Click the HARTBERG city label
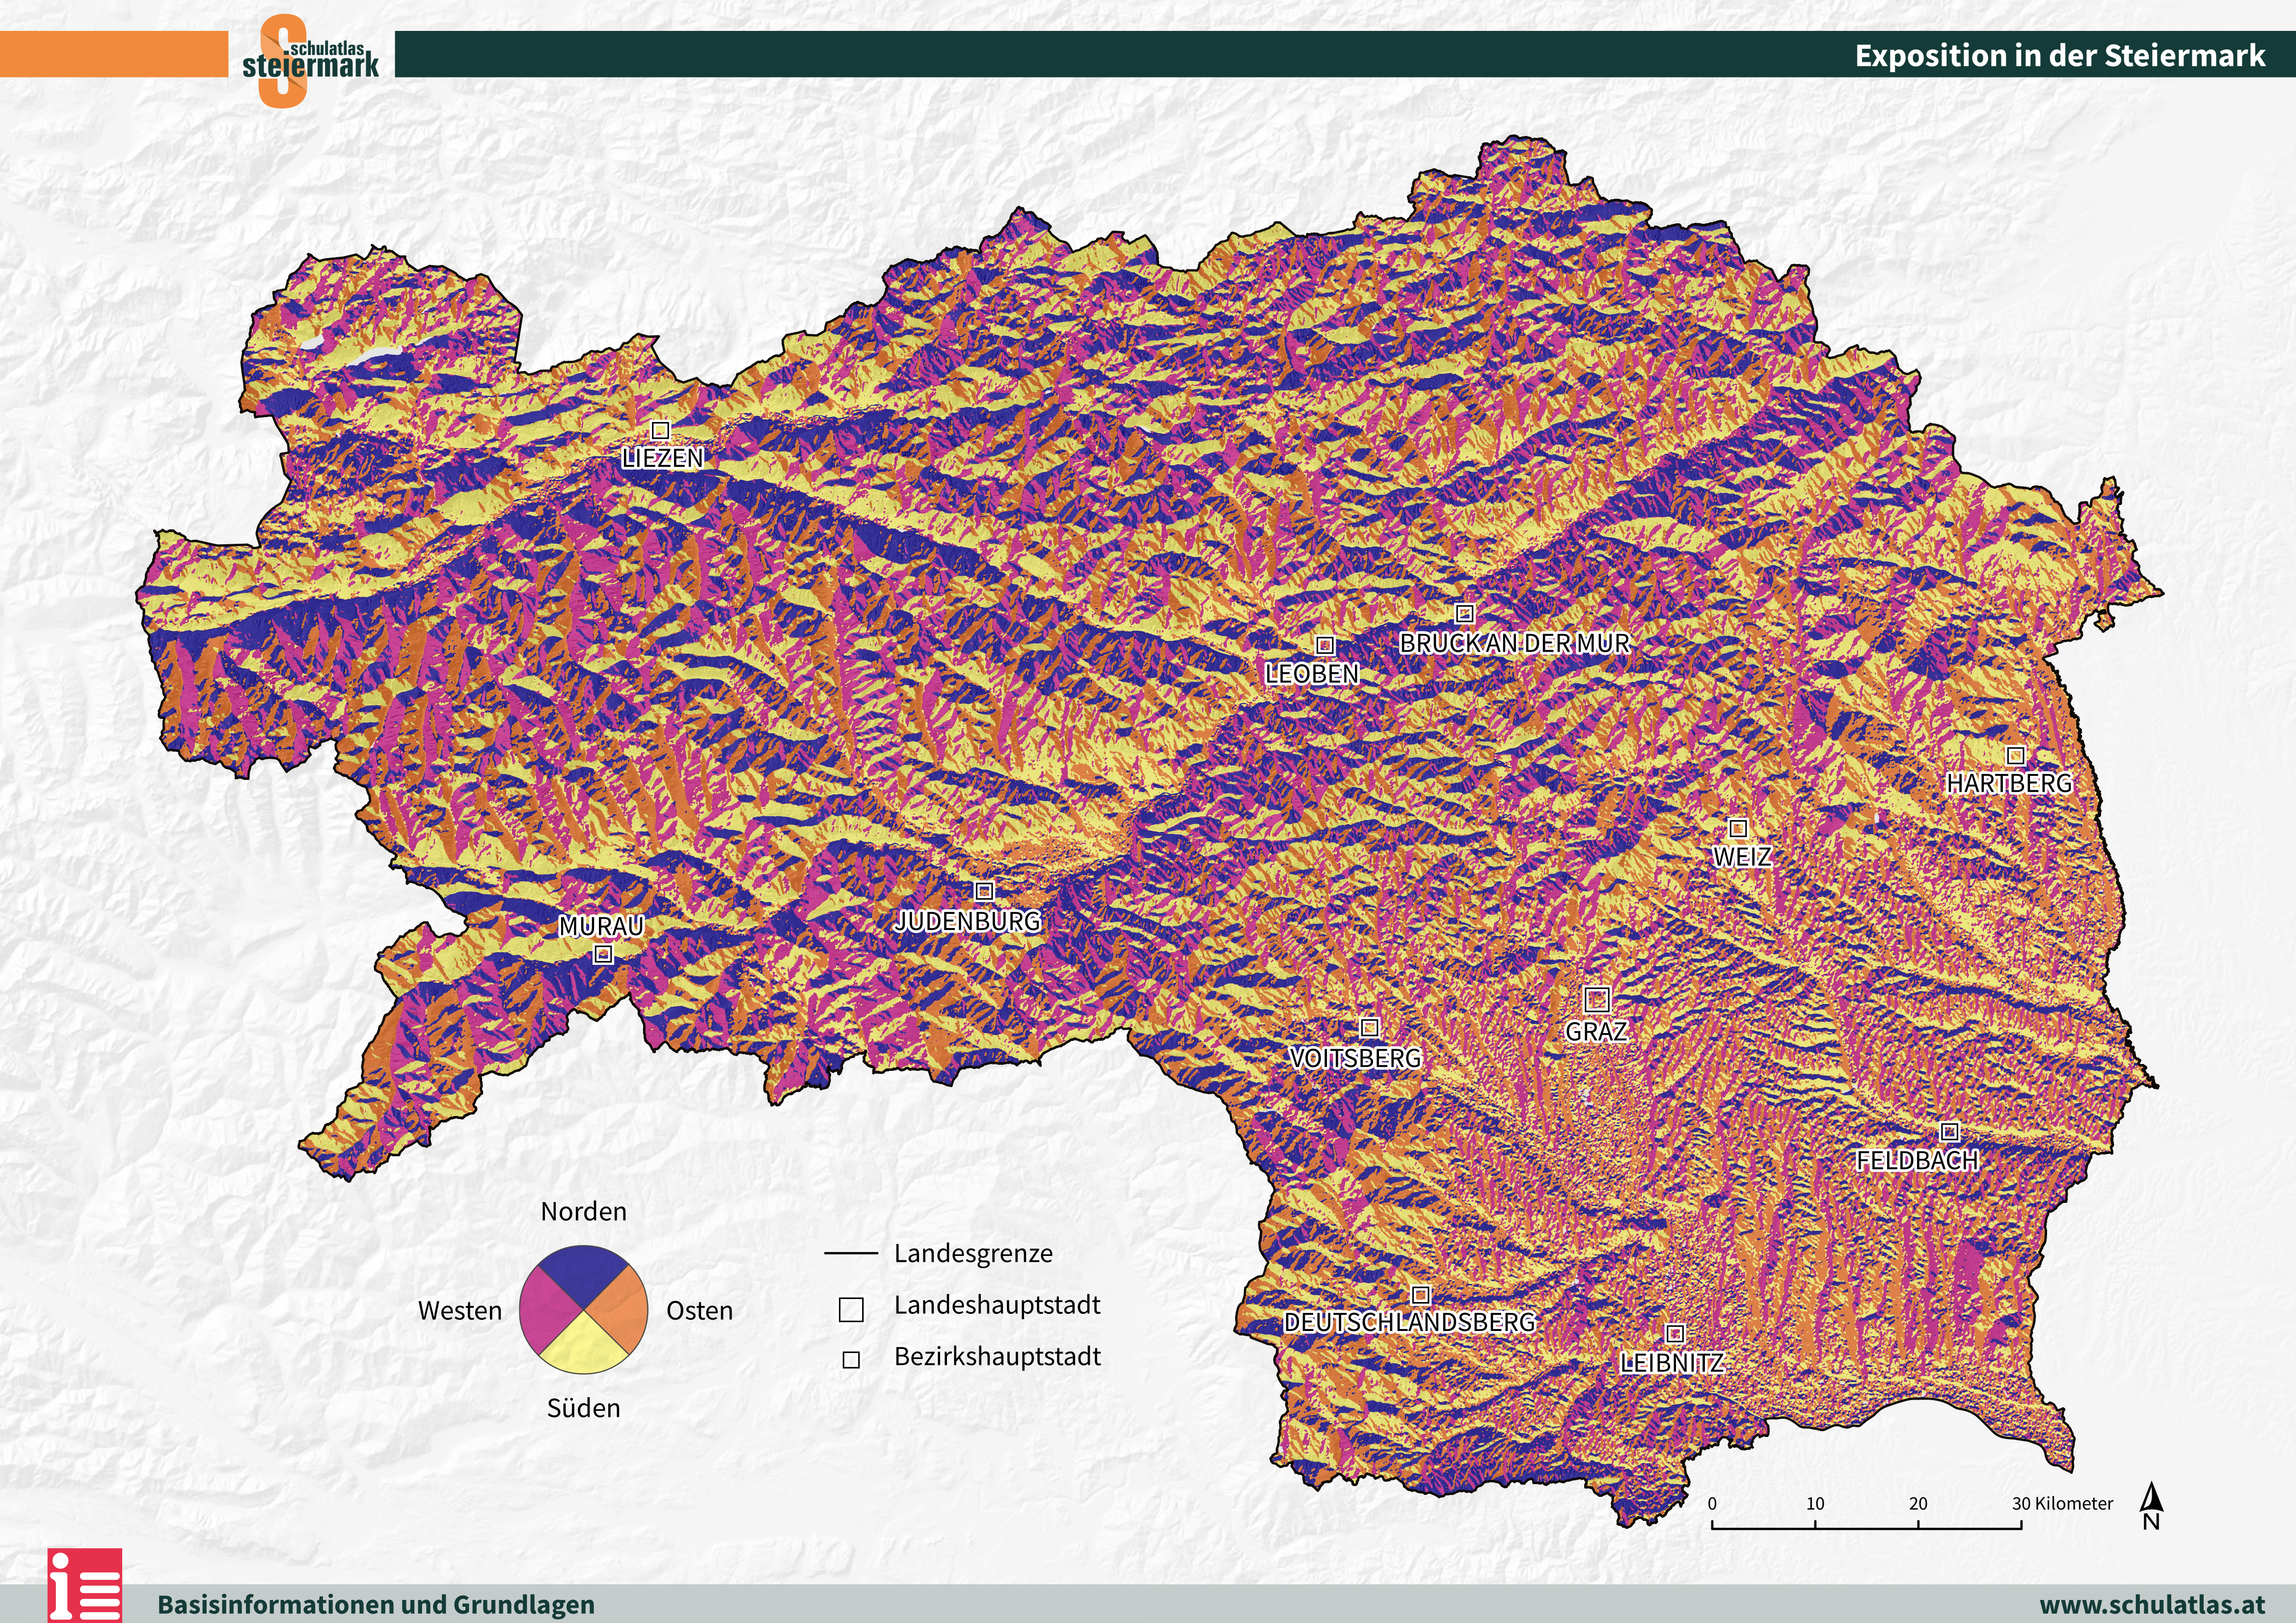Screen dimensions: 2296x1623 pyautogui.click(x=2010, y=783)
